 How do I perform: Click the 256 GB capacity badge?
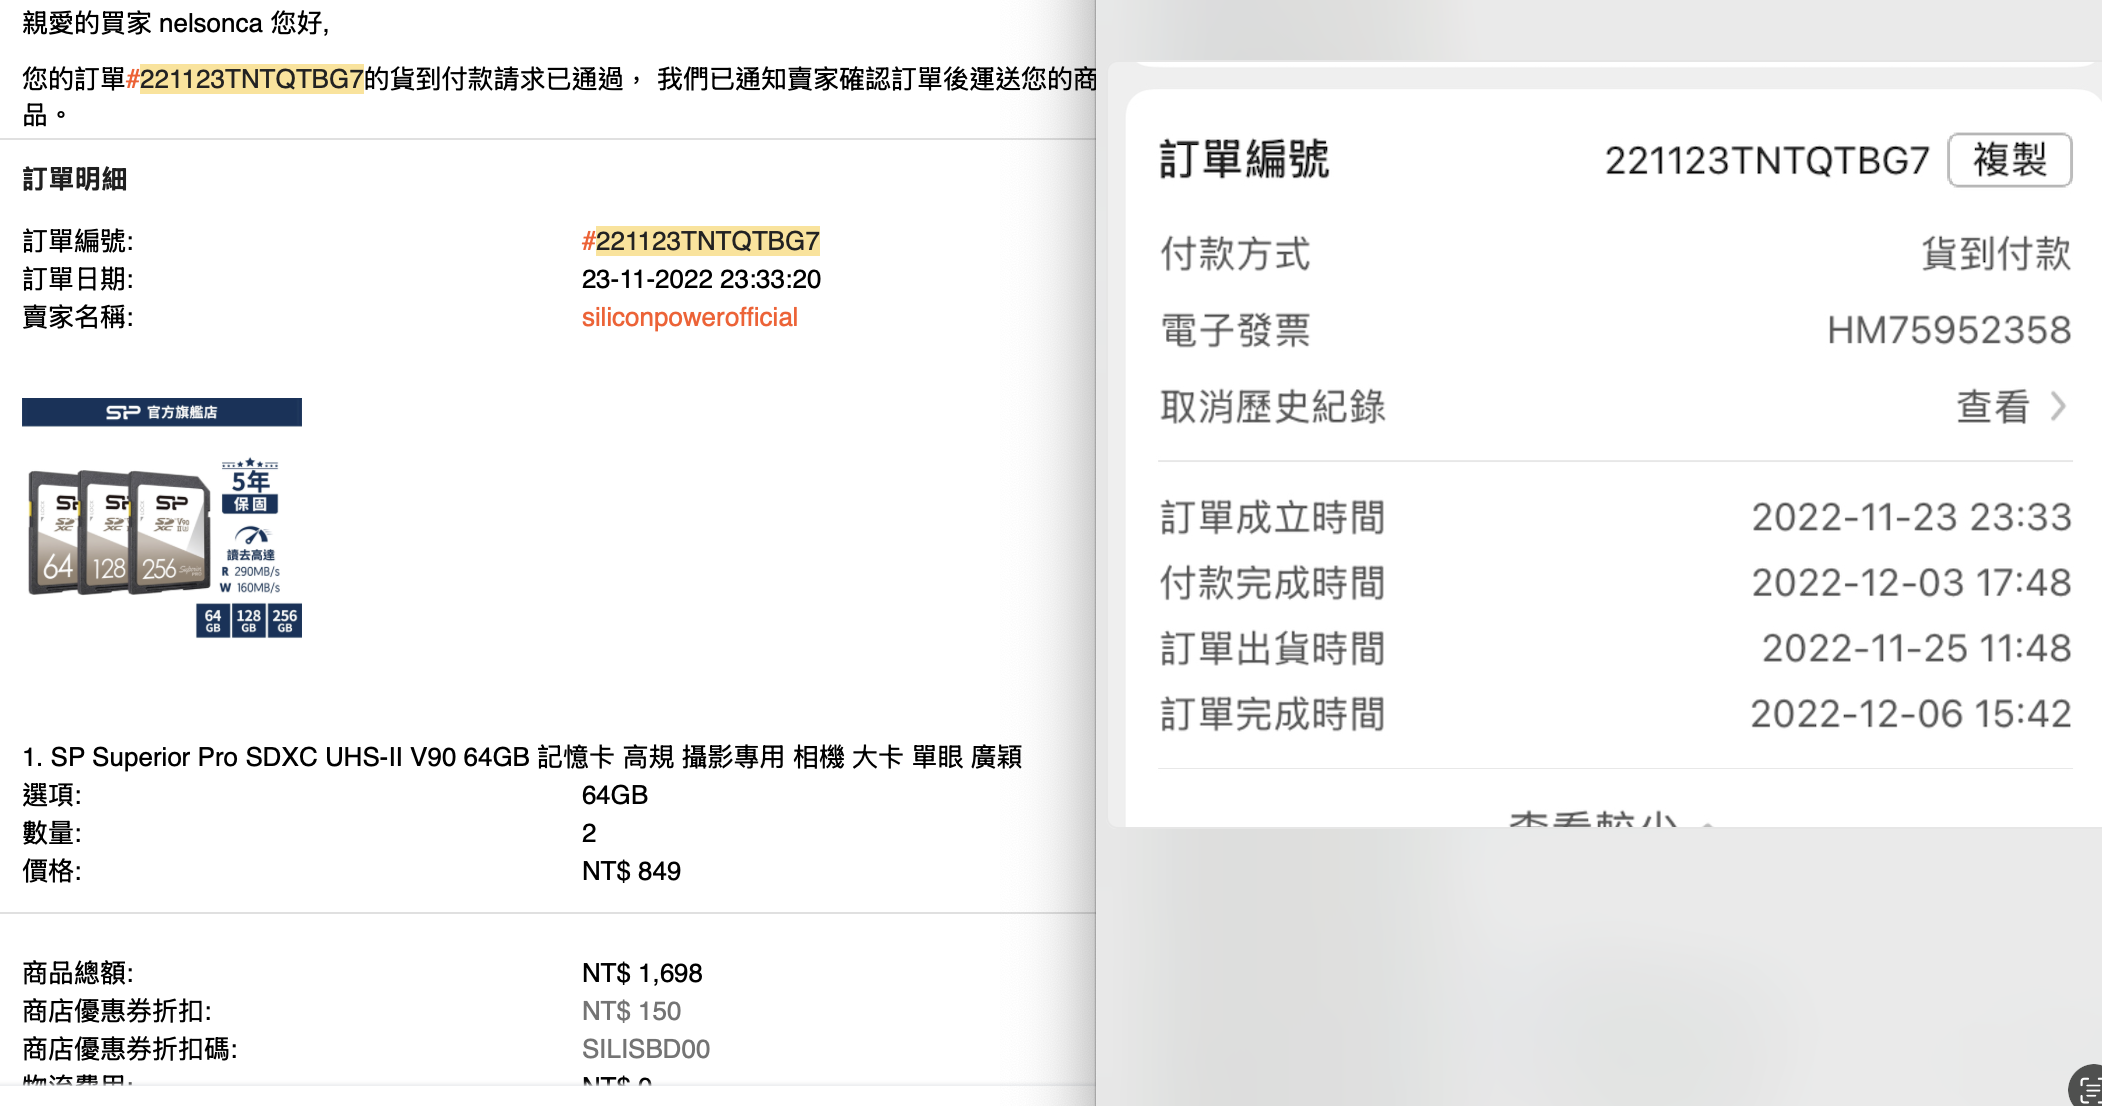click(x=285, y=621)
